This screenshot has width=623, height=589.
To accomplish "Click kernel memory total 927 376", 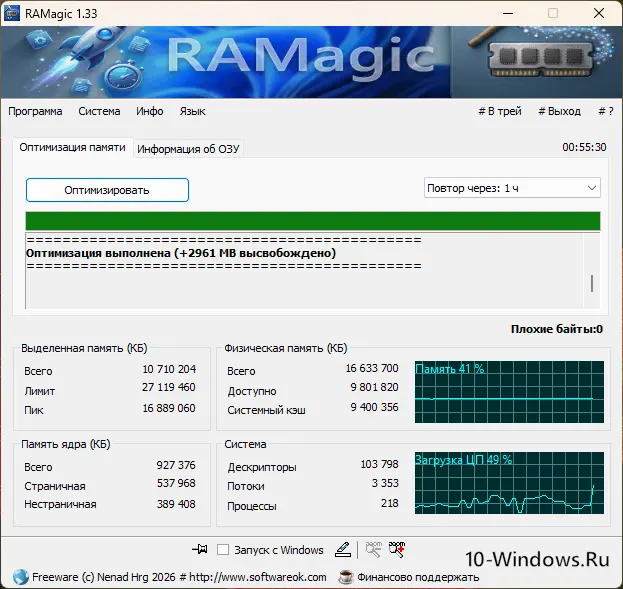I will pyautogui.click(x=176, y=465).
